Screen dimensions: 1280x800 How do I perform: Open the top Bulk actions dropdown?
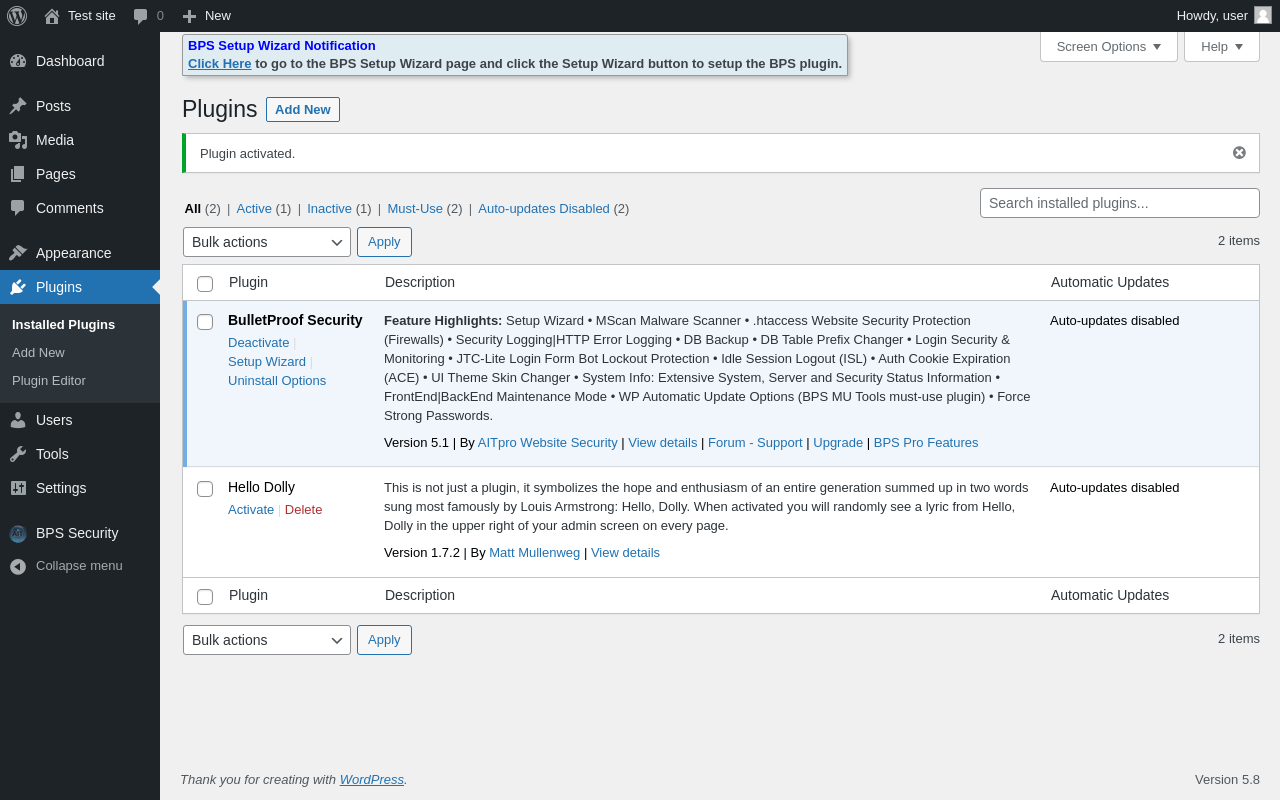pos(266,242)
